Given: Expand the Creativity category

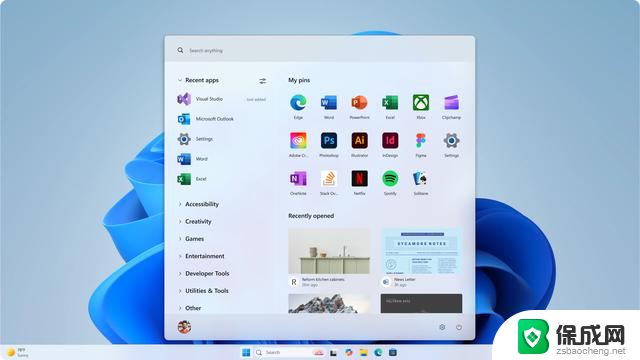Looking at the screenshot, I should tap(195, 221).
